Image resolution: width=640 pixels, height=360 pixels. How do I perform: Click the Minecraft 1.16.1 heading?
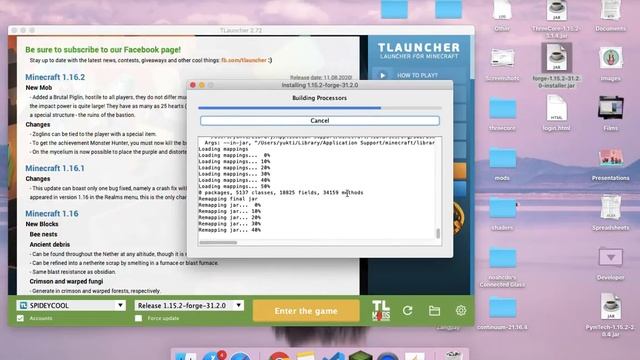[55, 168]
